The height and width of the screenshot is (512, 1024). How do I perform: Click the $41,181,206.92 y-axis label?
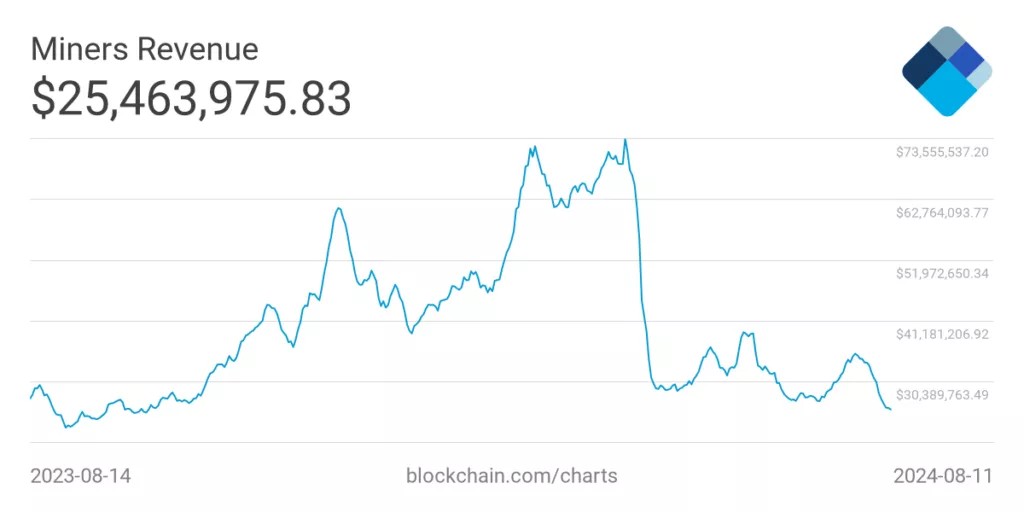pyautogui.click(x=942, y=334)
